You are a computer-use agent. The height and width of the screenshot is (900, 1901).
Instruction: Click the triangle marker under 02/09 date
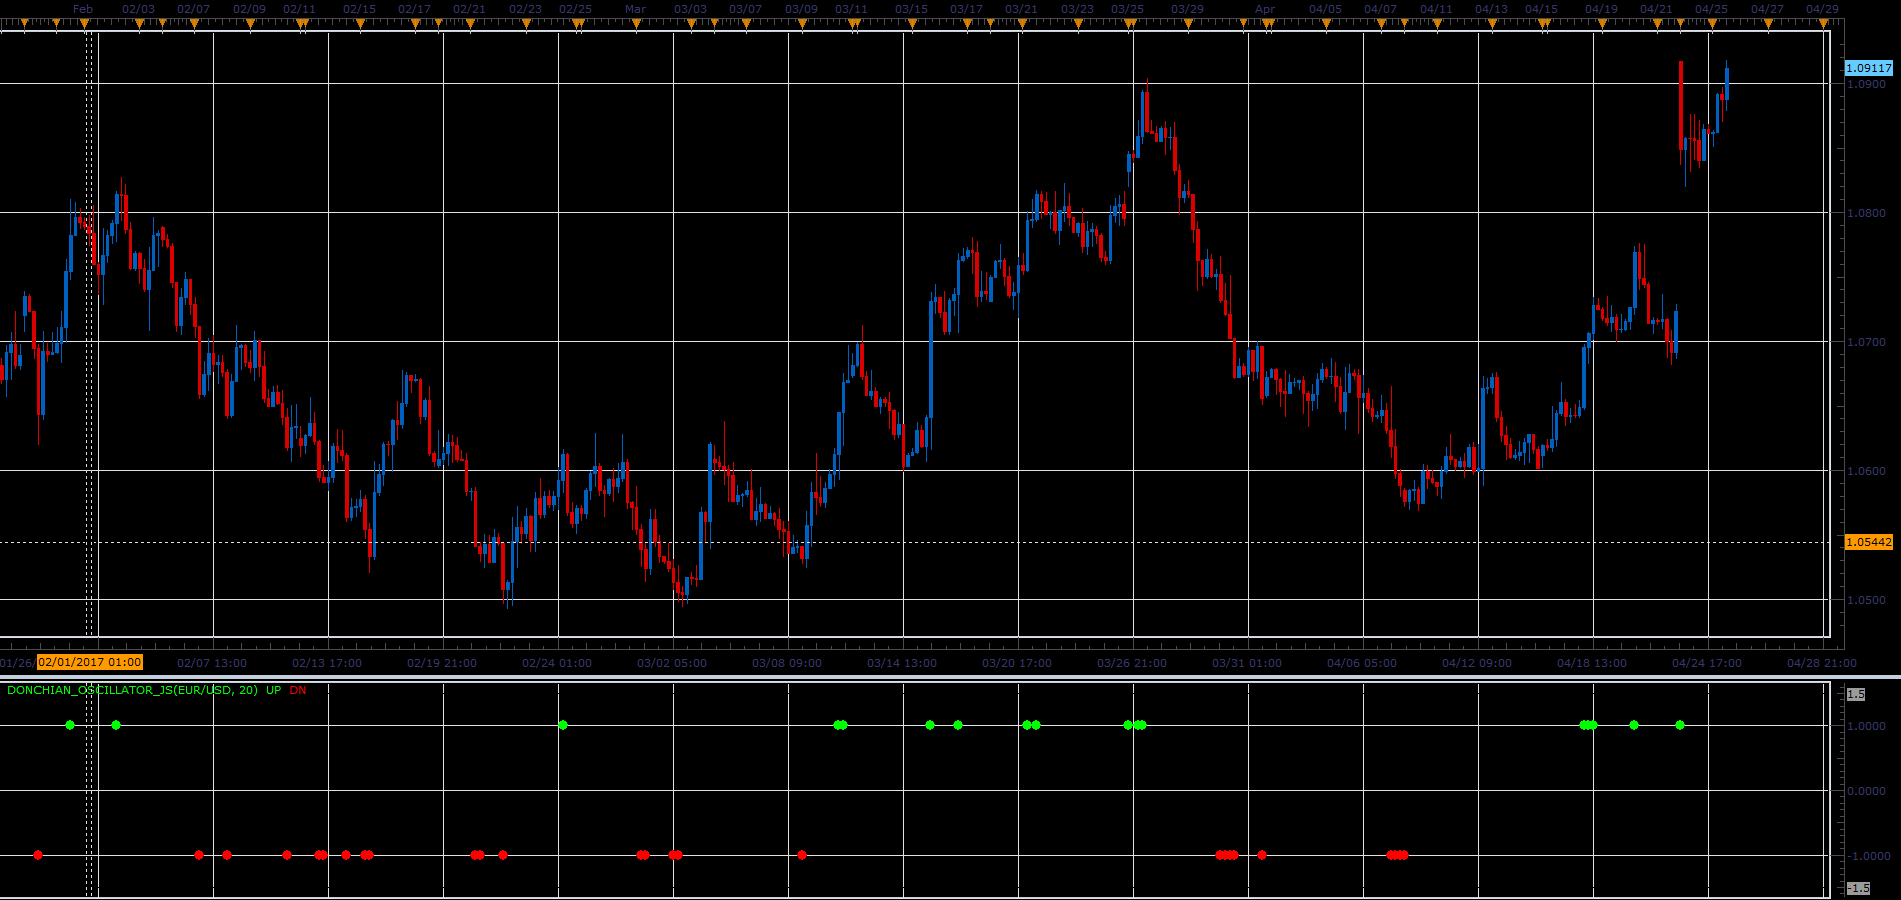(249, 24)
